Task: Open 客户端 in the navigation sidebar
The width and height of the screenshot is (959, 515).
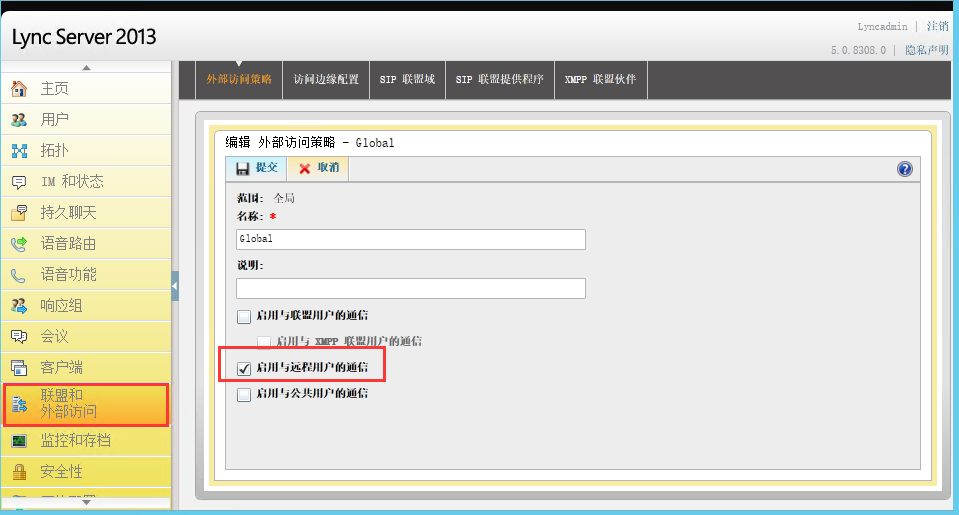Action: coord(86,368)
